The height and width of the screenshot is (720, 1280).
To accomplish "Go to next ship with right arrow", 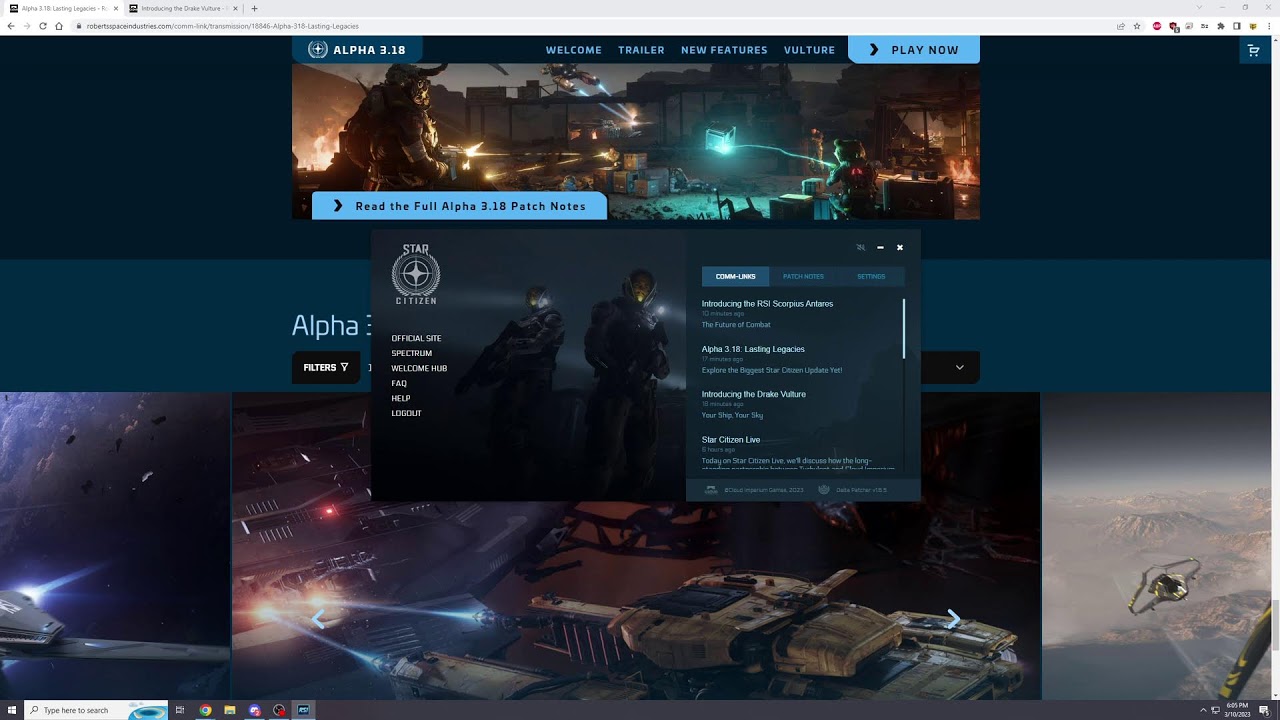I will 953,619.
